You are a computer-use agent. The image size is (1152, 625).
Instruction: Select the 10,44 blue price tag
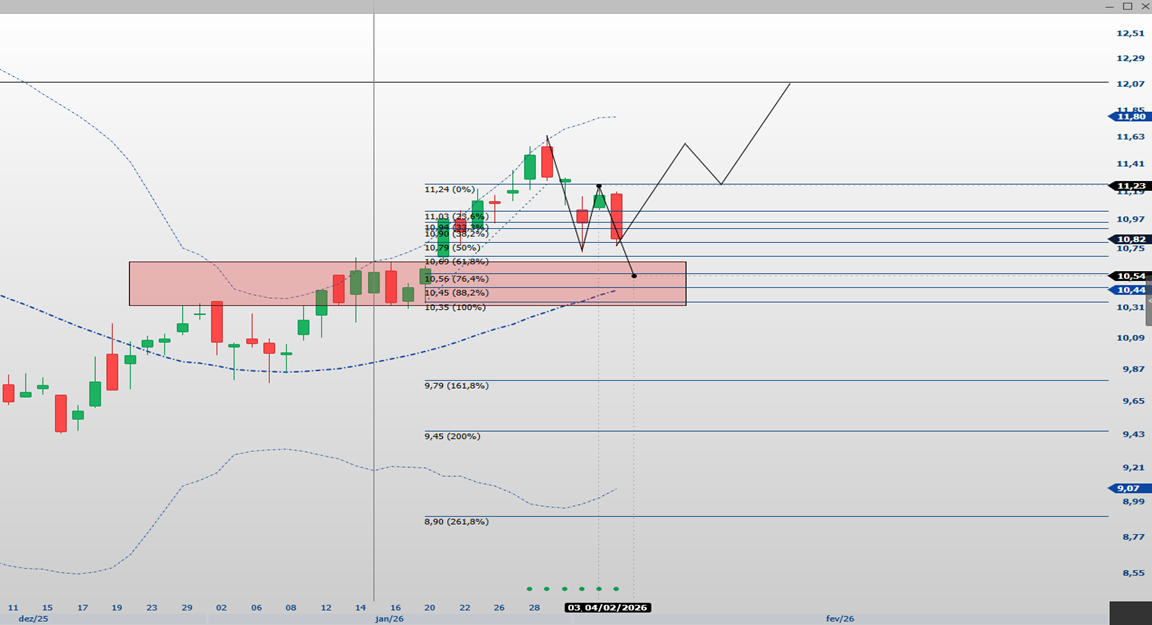click(x=1130, y=290)
